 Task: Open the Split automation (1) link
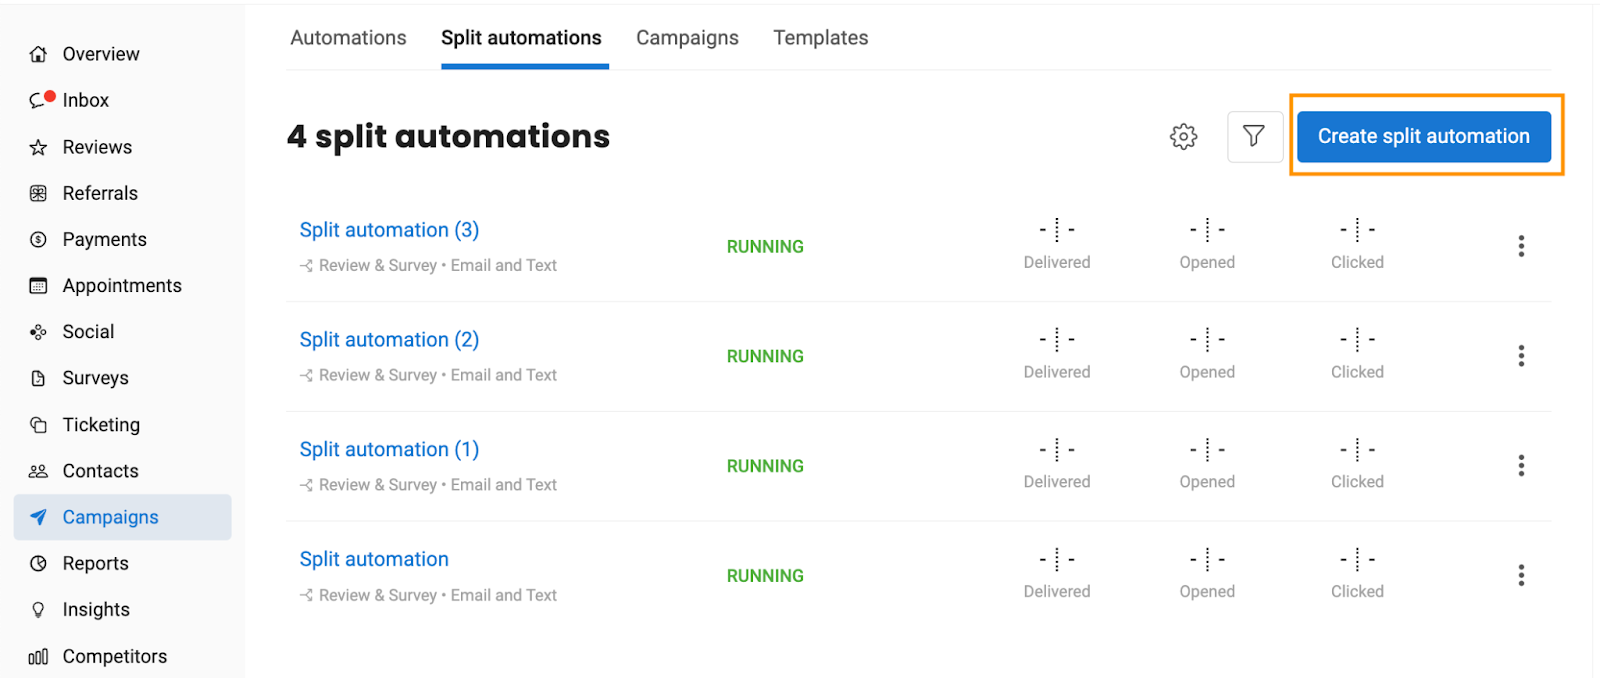[389, 450]
